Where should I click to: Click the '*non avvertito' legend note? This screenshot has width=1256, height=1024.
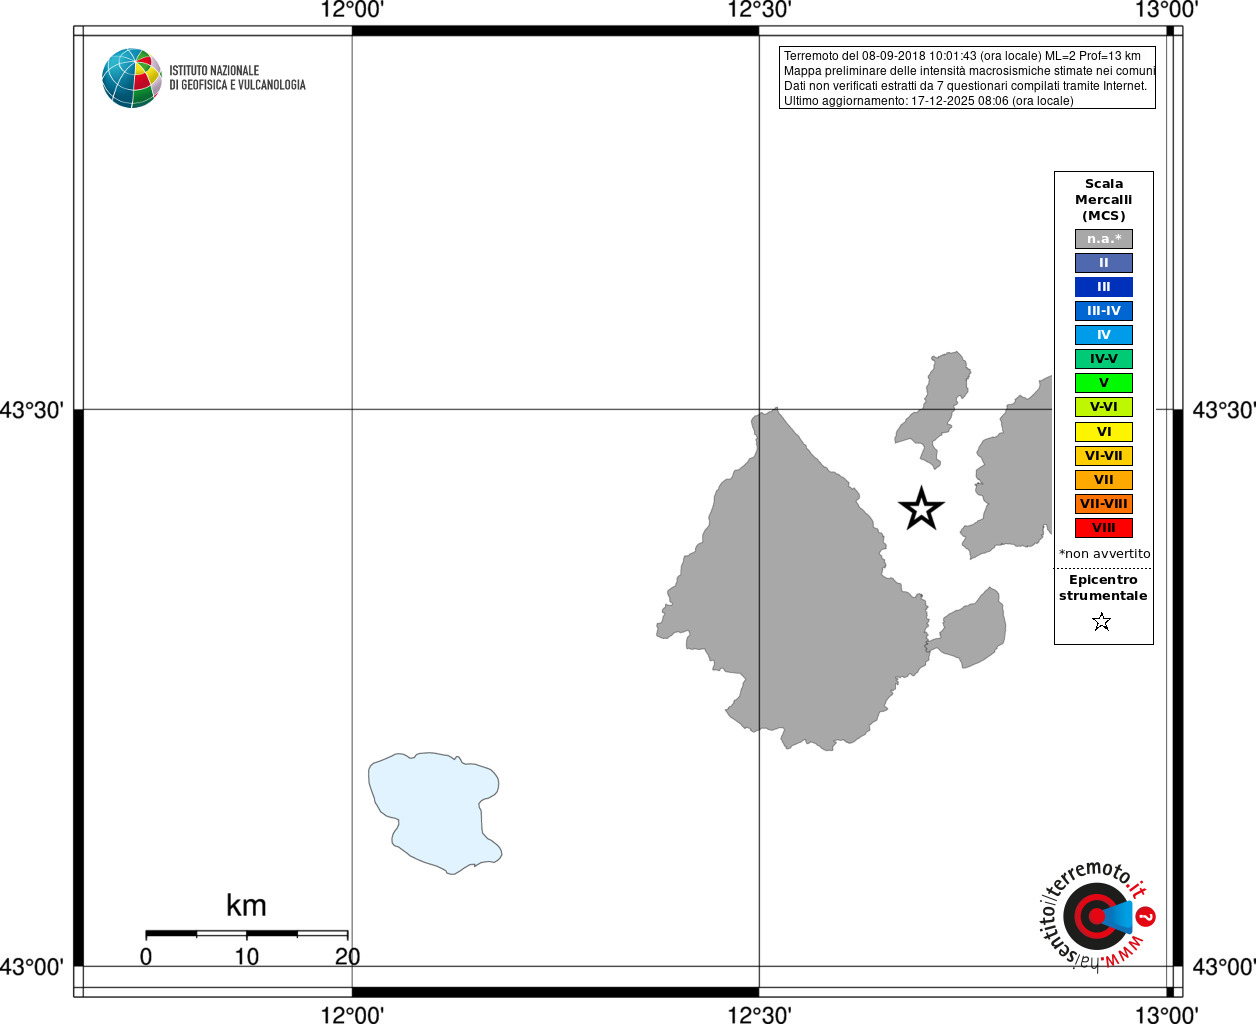[x=1105, y=554]
